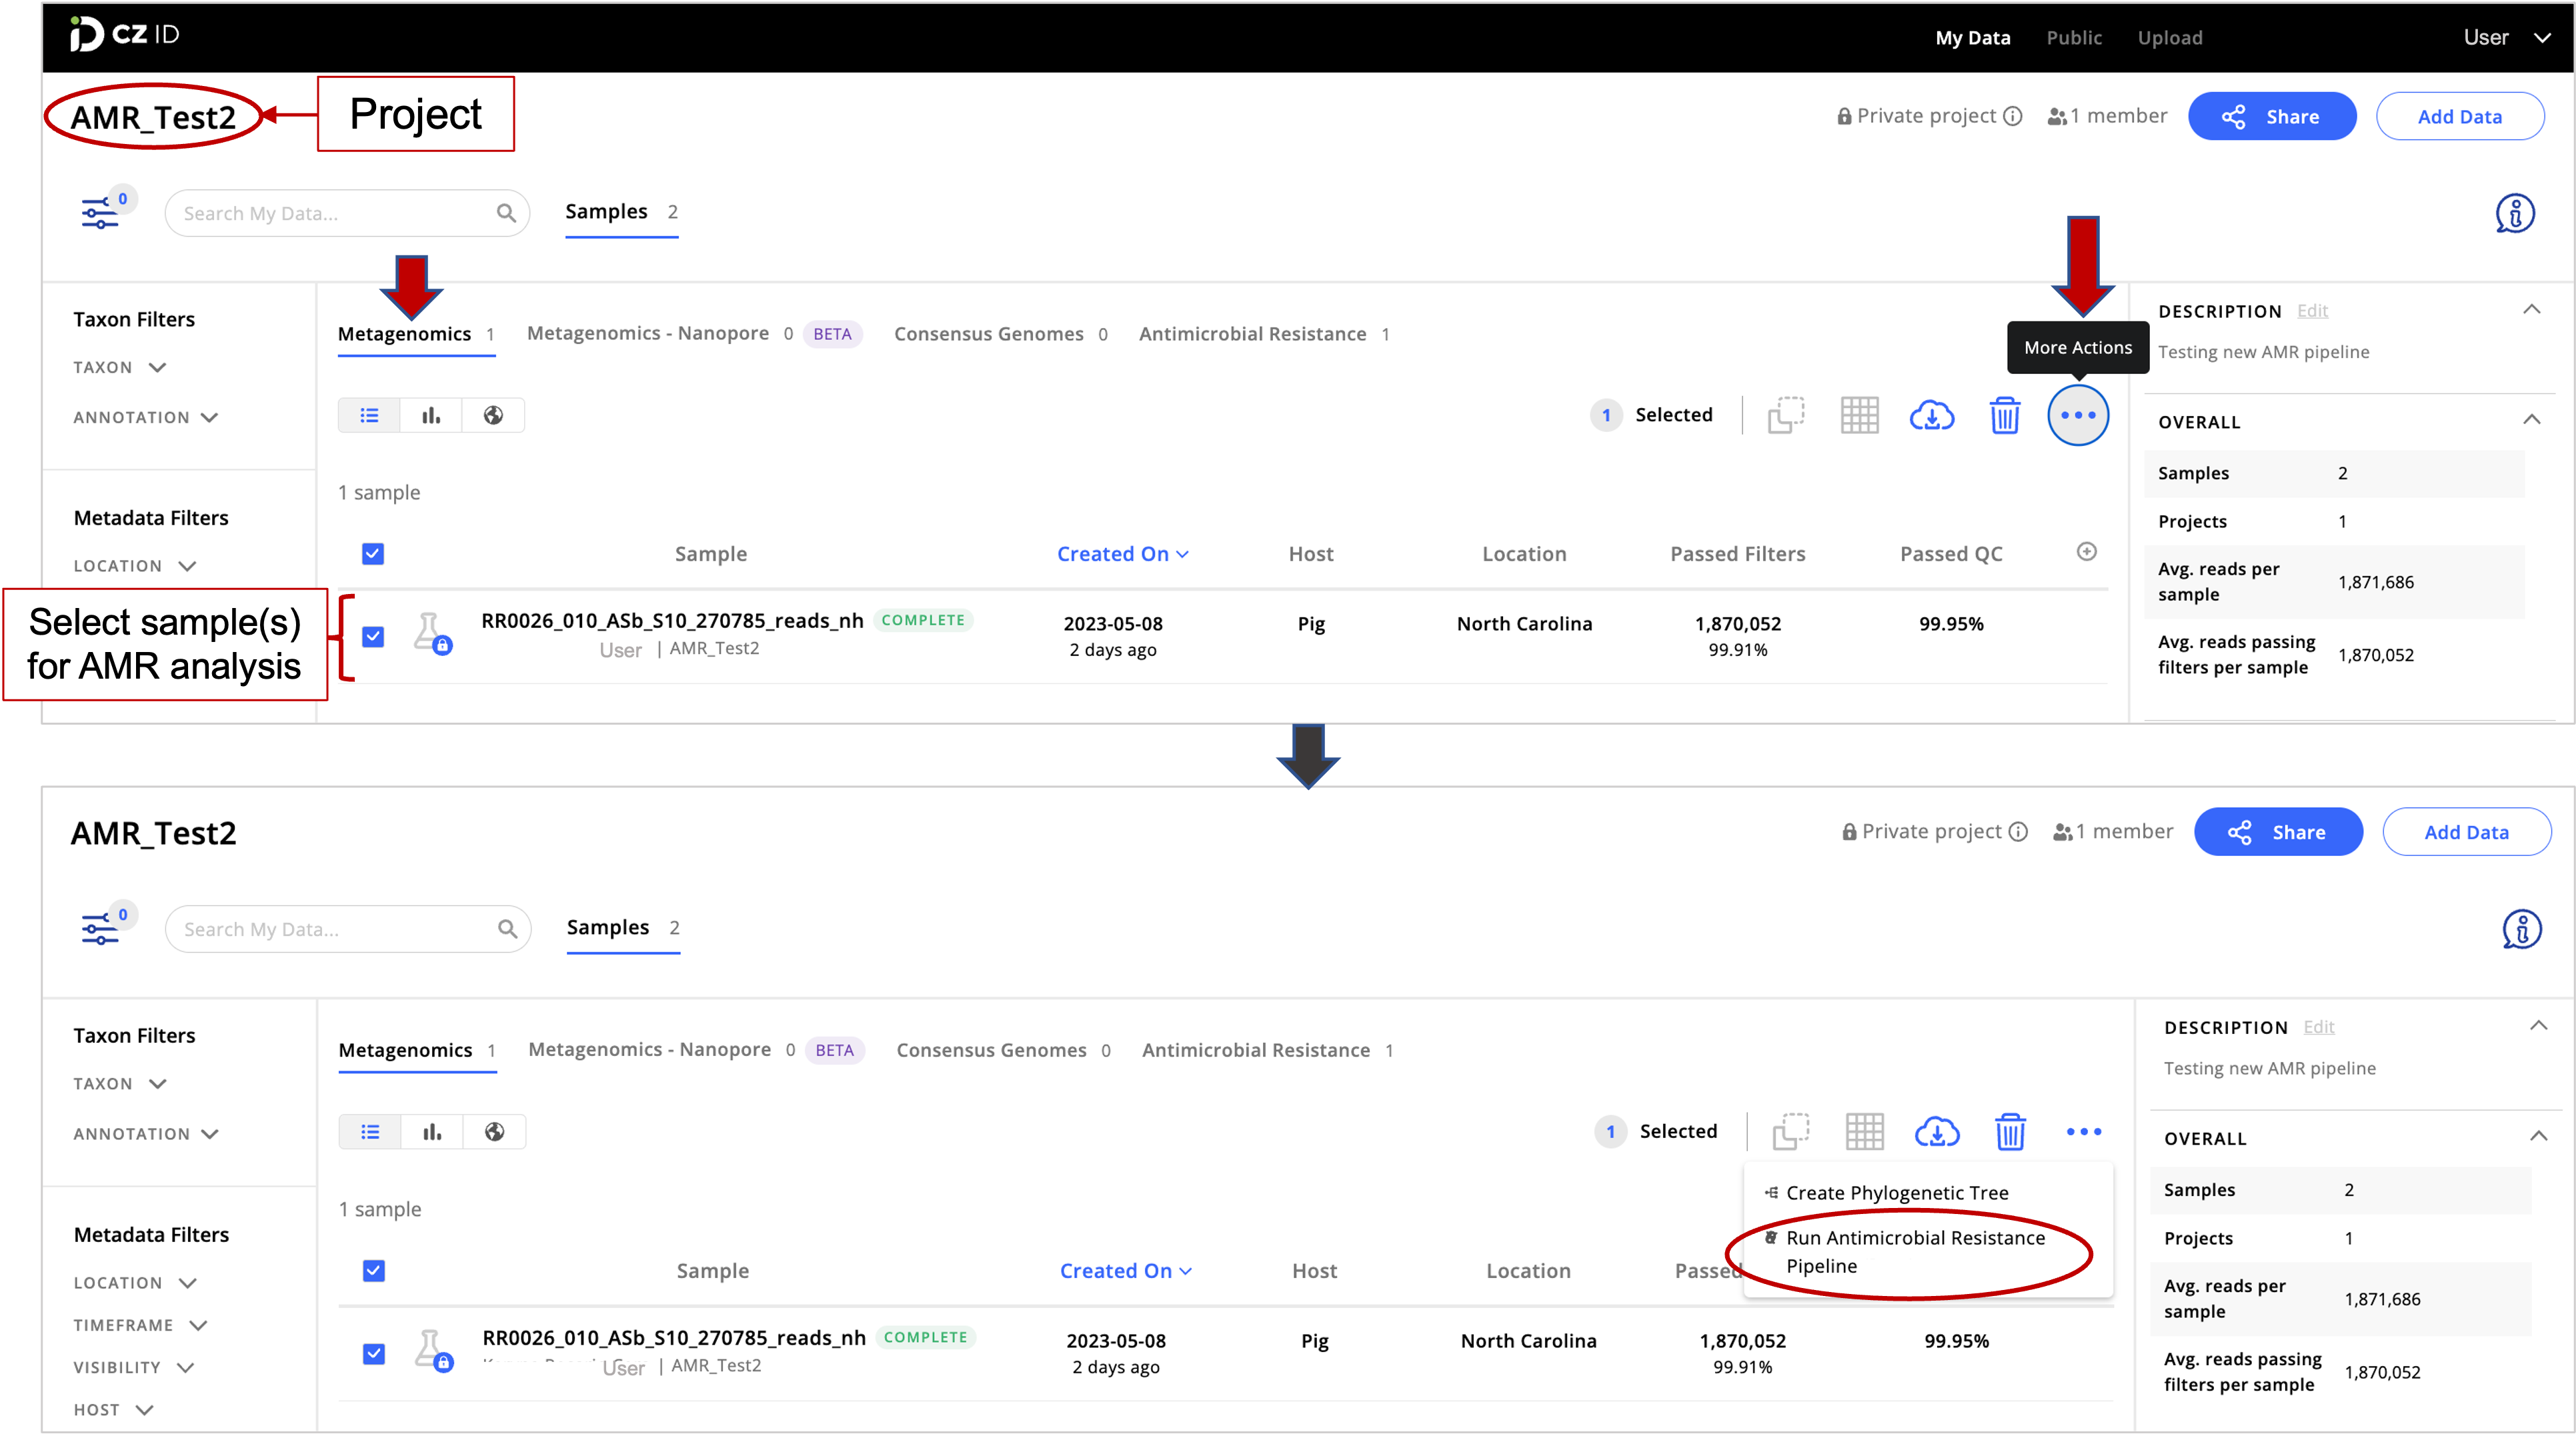
Task: Click the top Share button
Action: click(x=2271, y=117)
